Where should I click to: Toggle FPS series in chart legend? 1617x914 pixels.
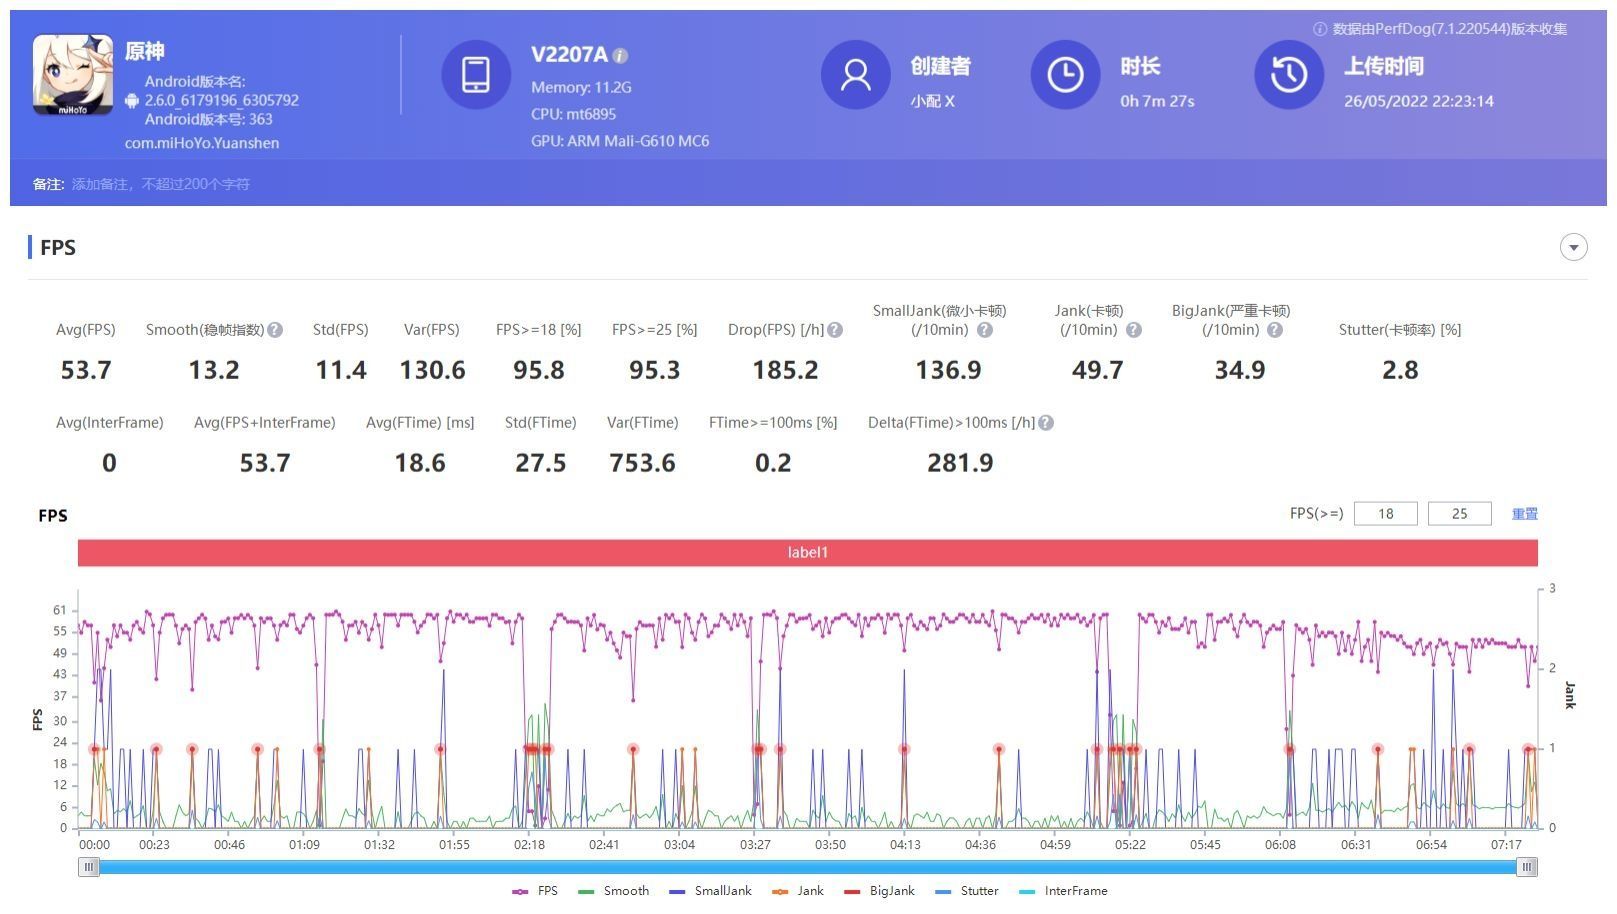point(535,891)
